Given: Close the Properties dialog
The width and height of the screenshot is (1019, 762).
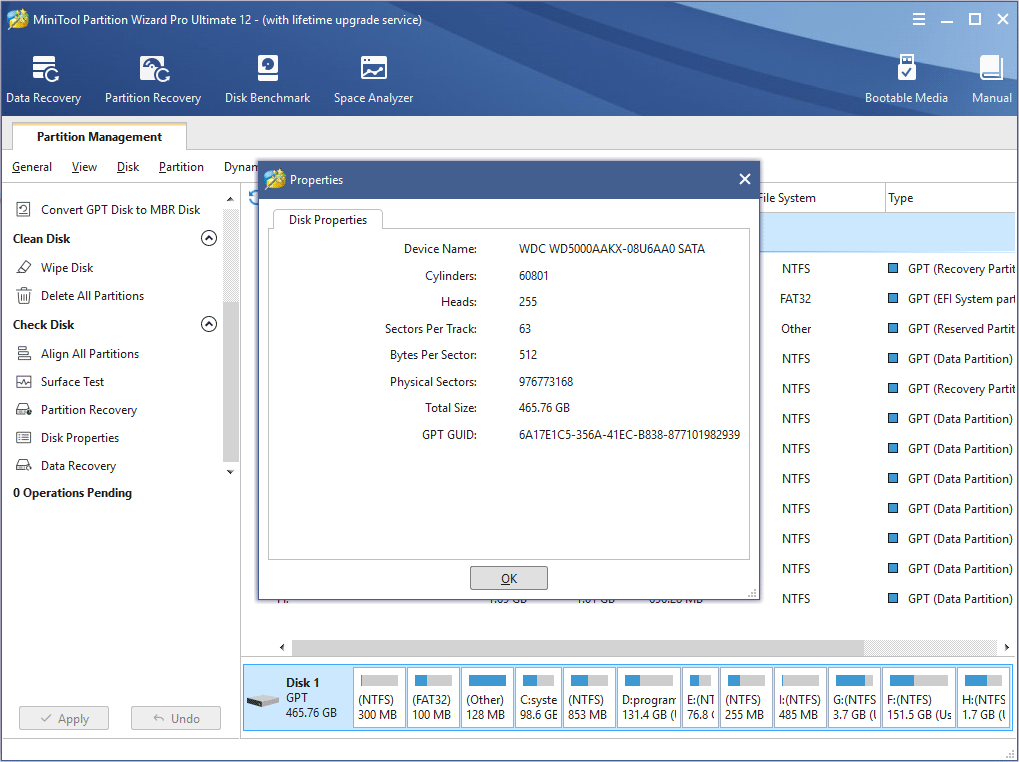Looking at the screenshot, I should [x=745, y=179].
